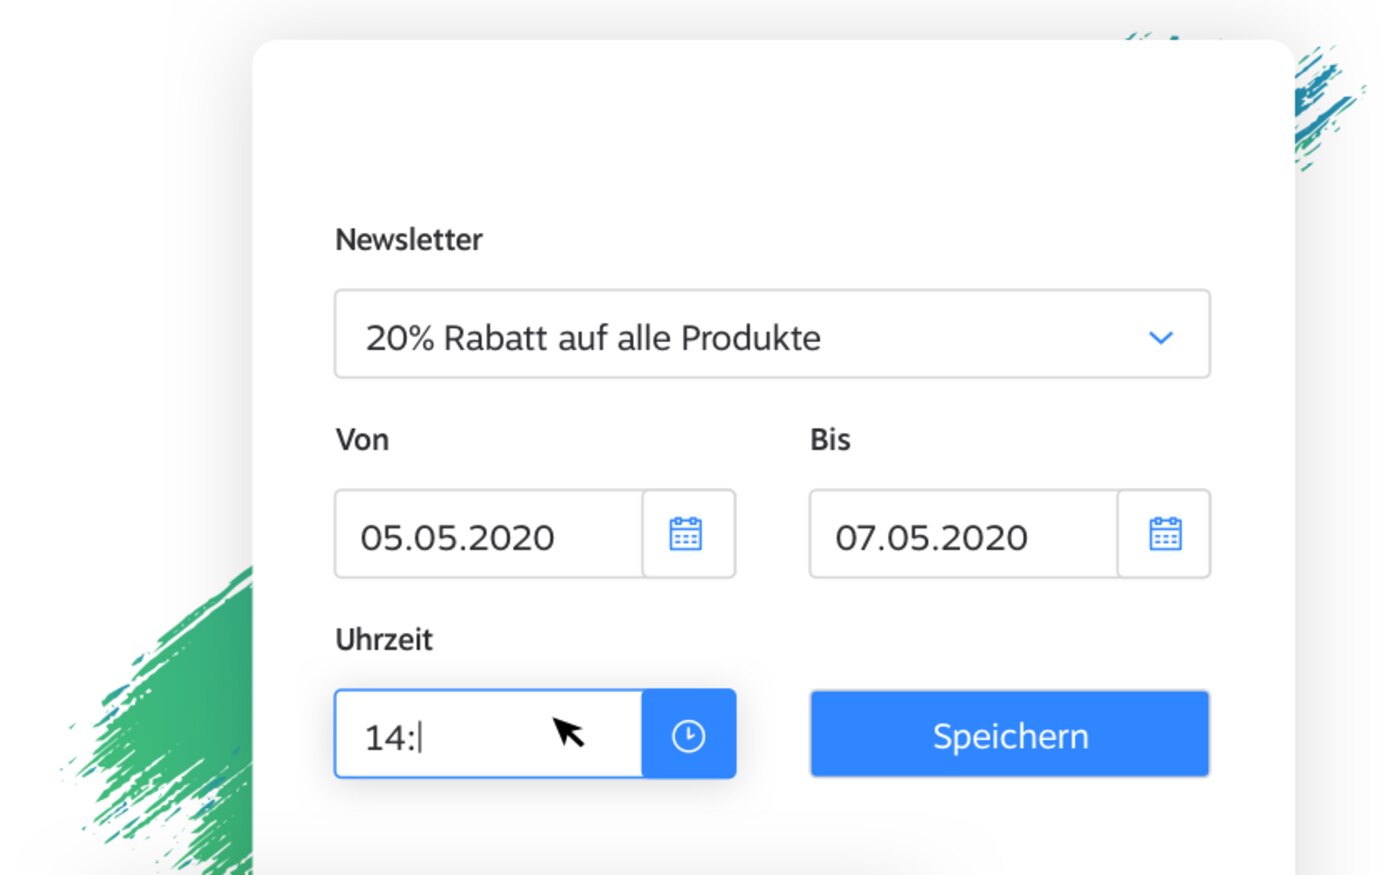
Task: Click the Speichern button
Action: click(1010, 734)
